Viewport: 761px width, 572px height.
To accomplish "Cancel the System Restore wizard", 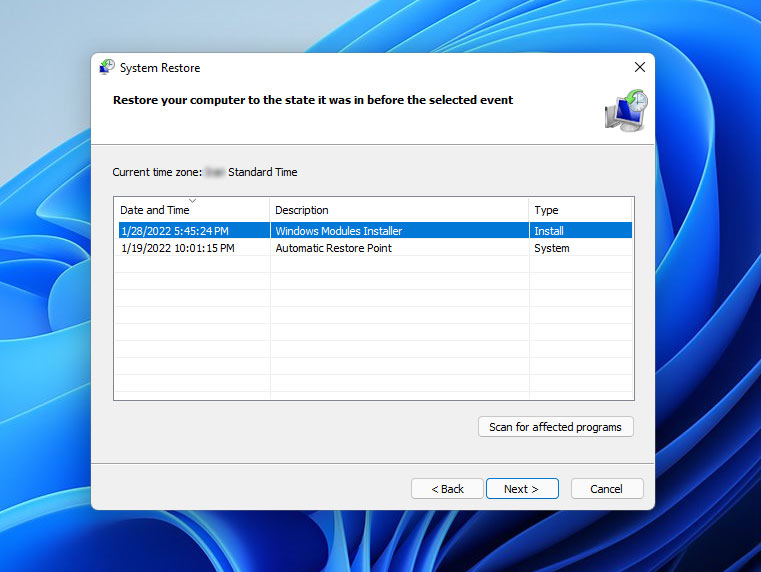I will tap(606, 489).
